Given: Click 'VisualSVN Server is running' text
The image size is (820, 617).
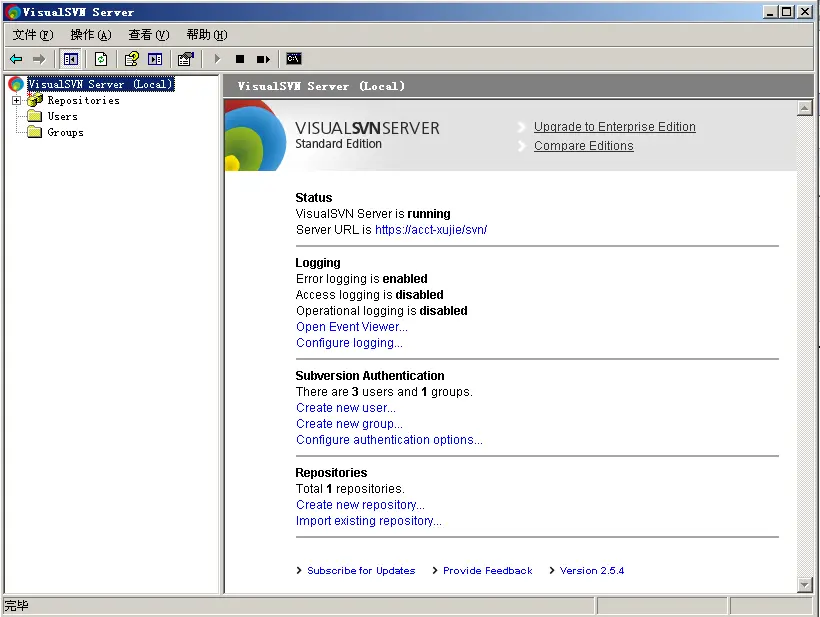Looking at the screenshot, I should [x=373, y=214].
